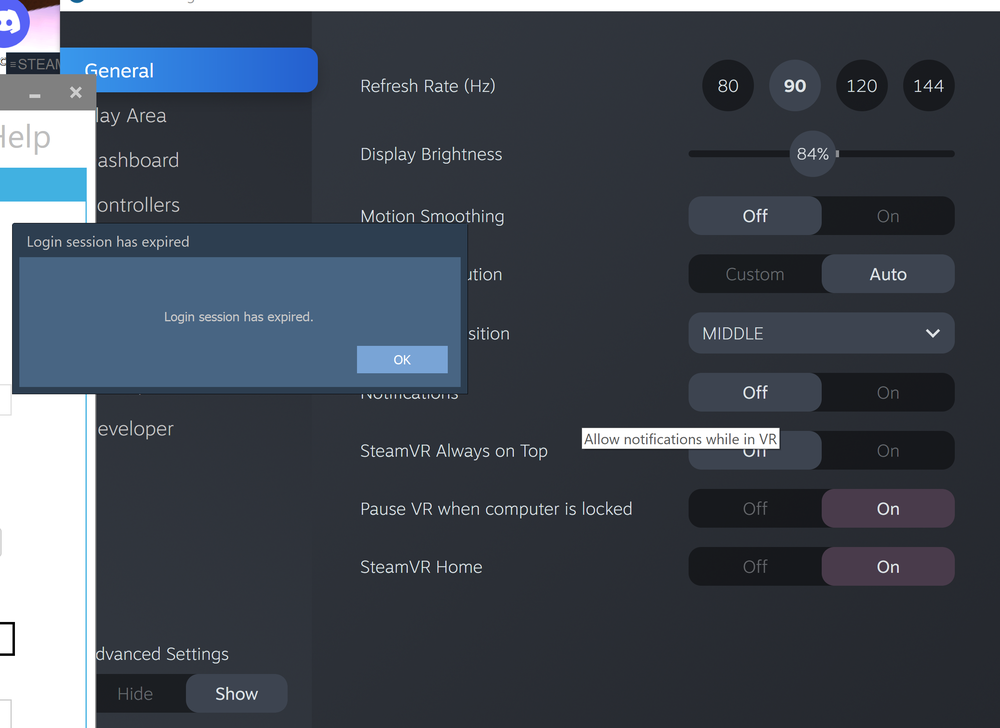Set Pause VR when computer is locked Off

755,508
